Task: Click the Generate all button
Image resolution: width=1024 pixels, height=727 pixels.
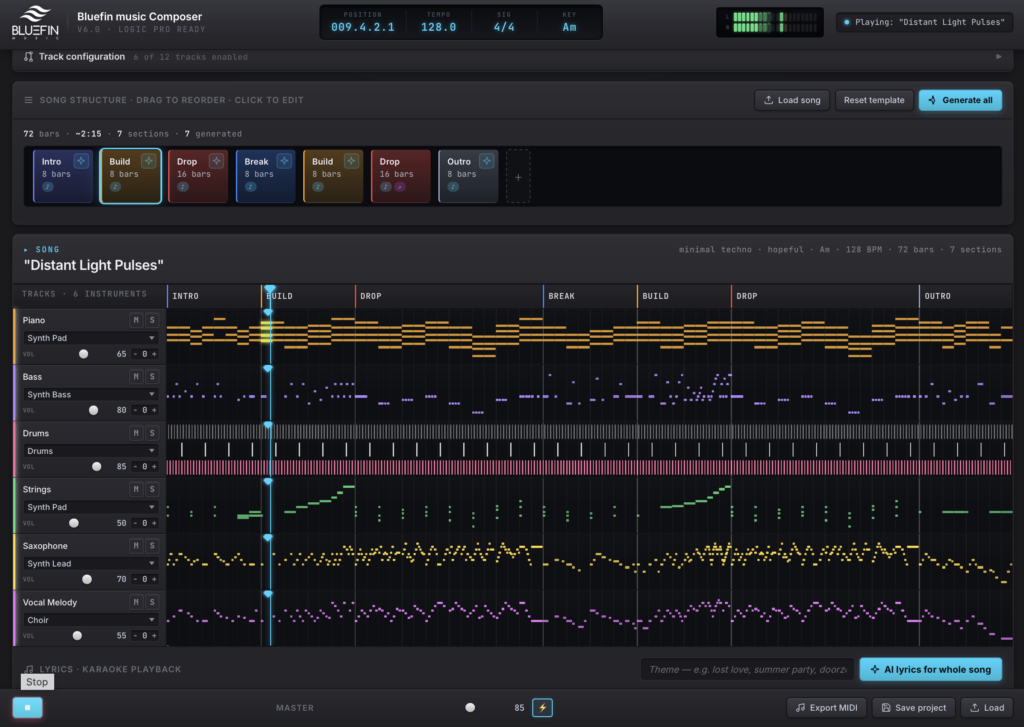Action: [x=960, y=100]
